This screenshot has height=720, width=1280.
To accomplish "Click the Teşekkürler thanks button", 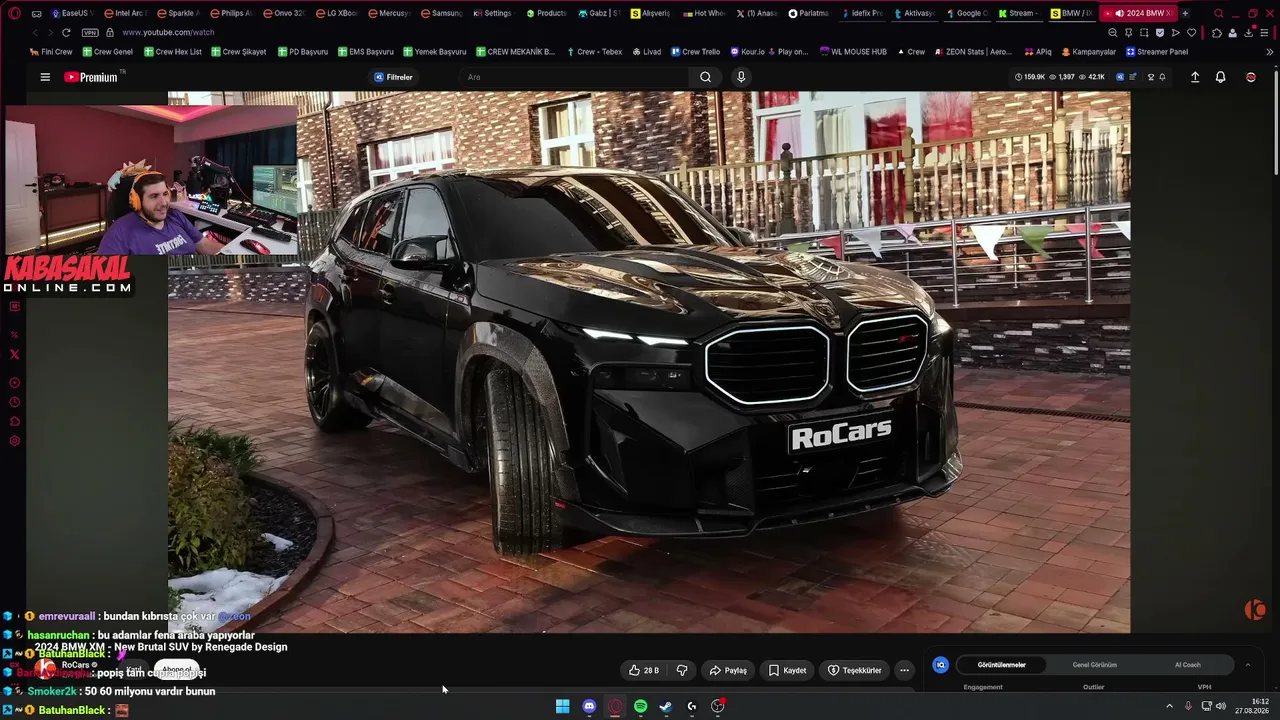I will click(854, 670).
